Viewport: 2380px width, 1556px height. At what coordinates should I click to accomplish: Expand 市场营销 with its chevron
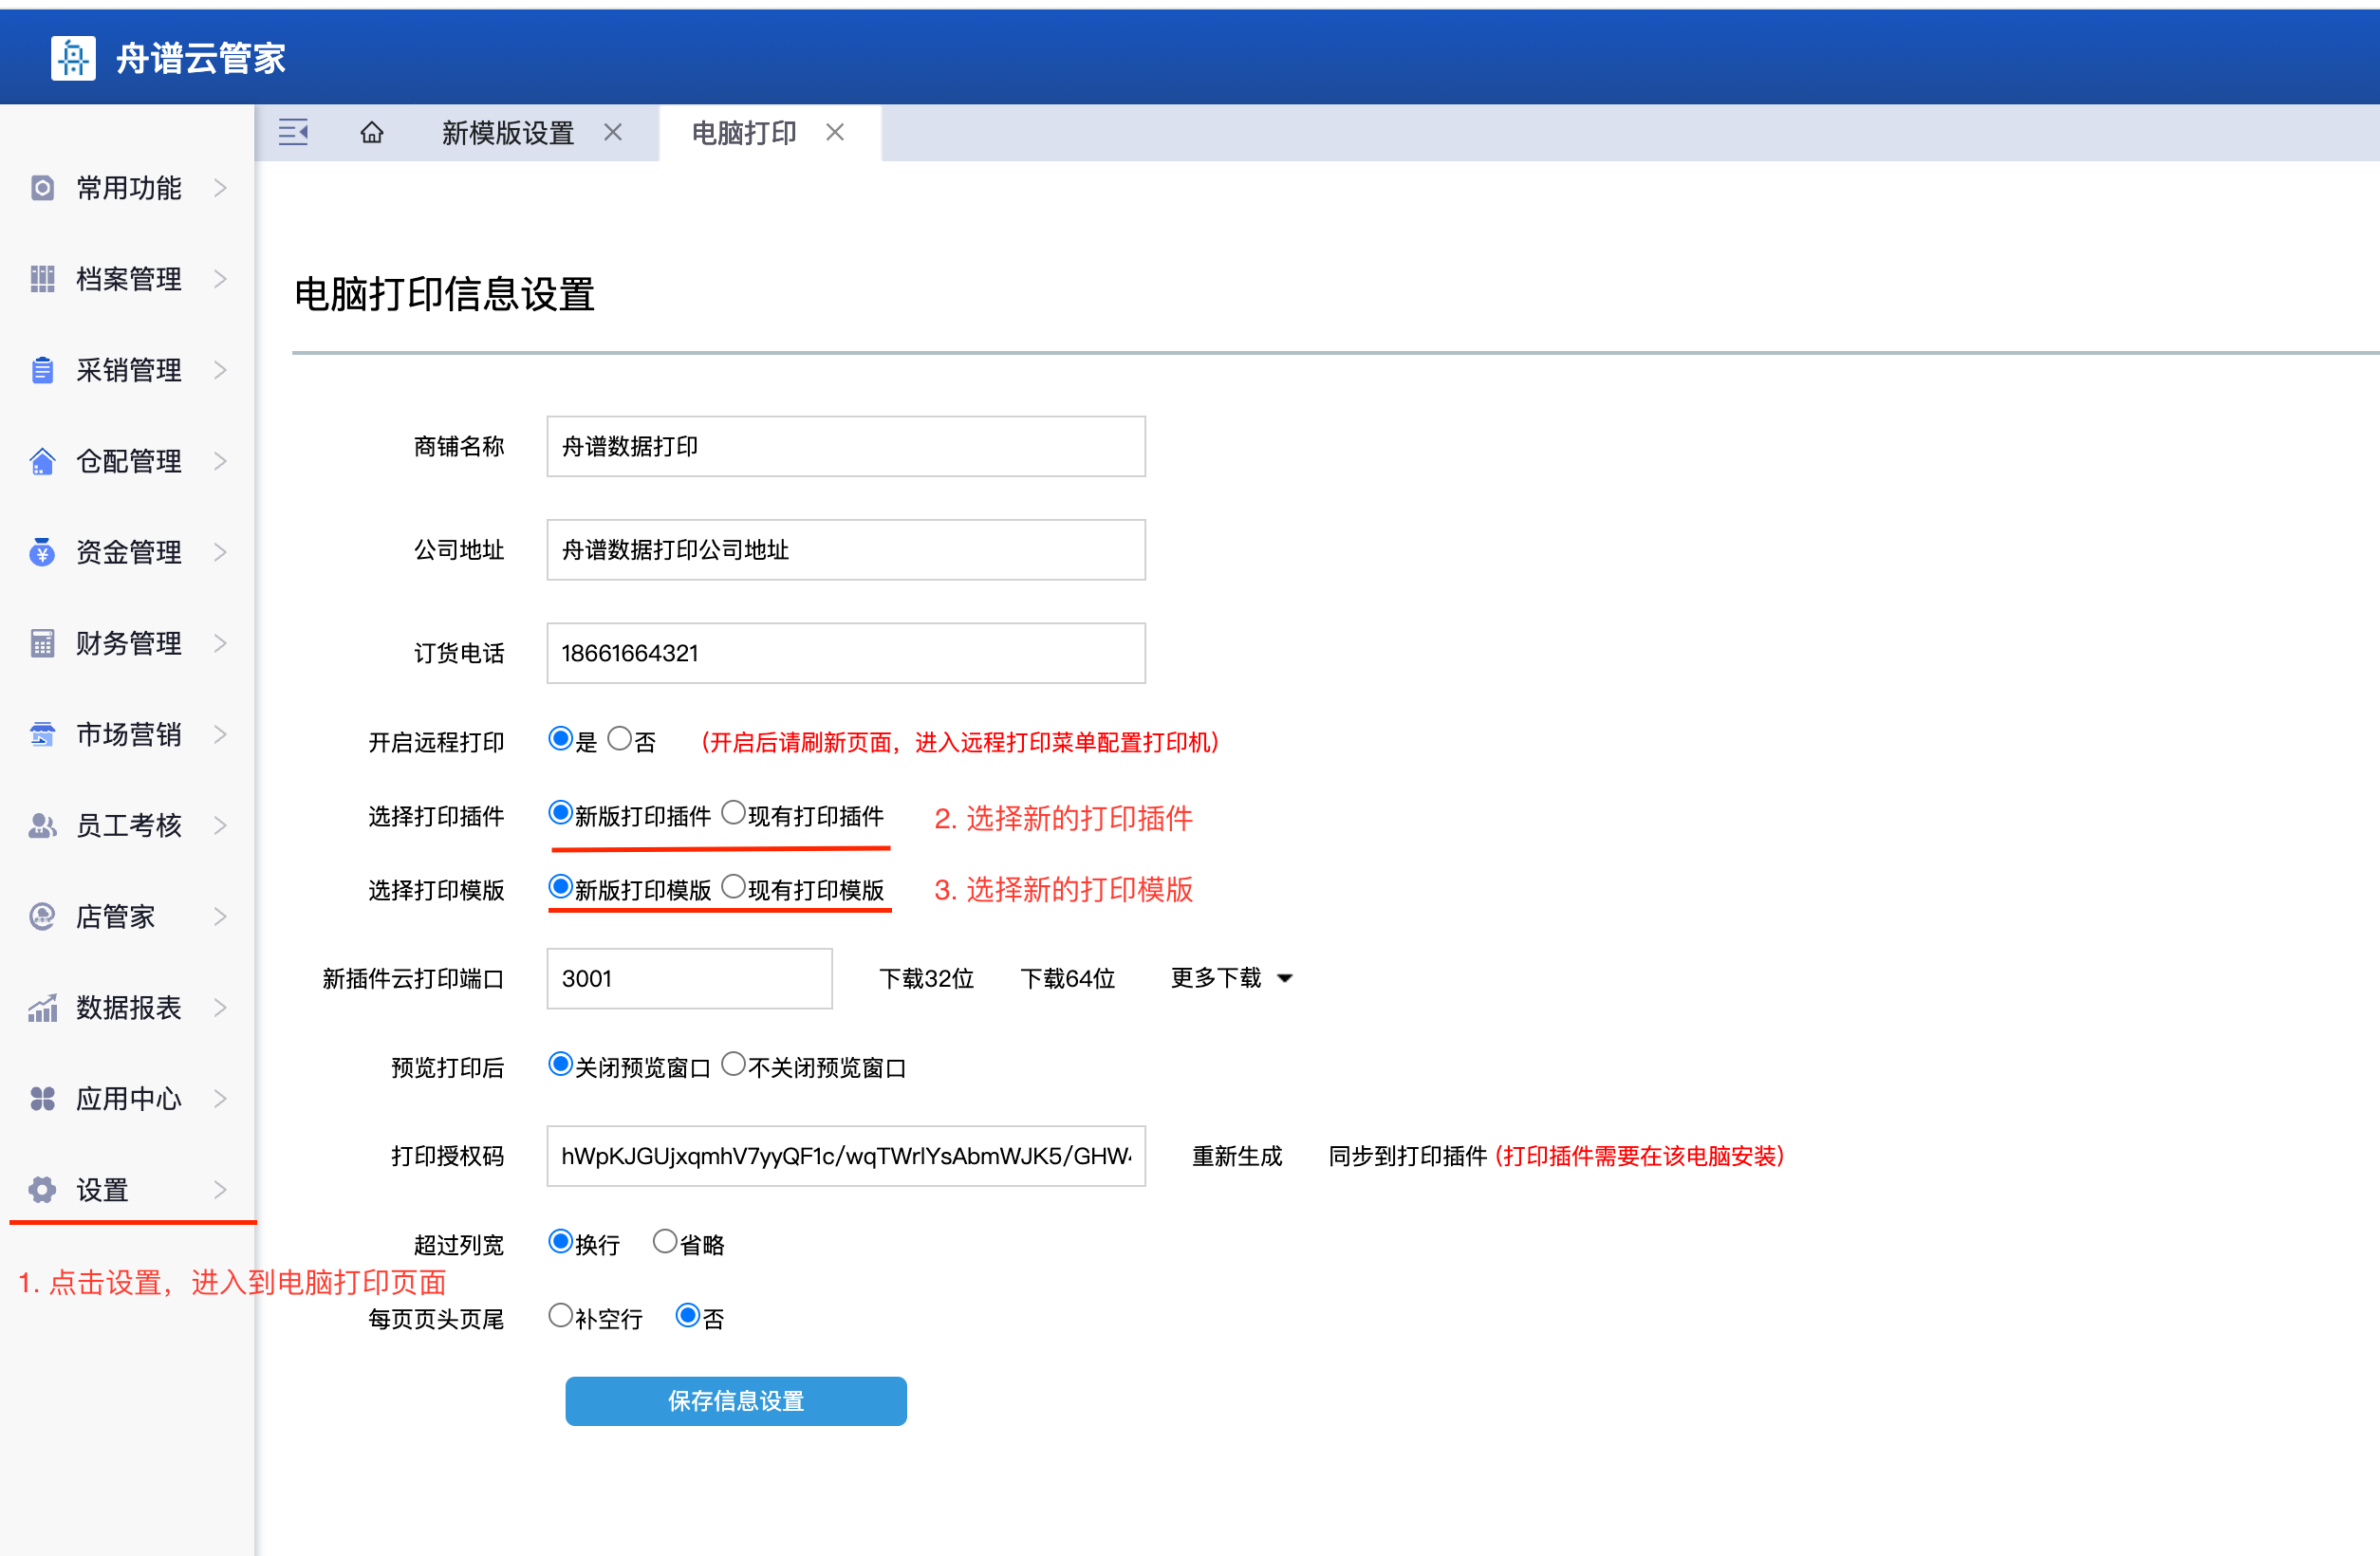pos(221,734)
